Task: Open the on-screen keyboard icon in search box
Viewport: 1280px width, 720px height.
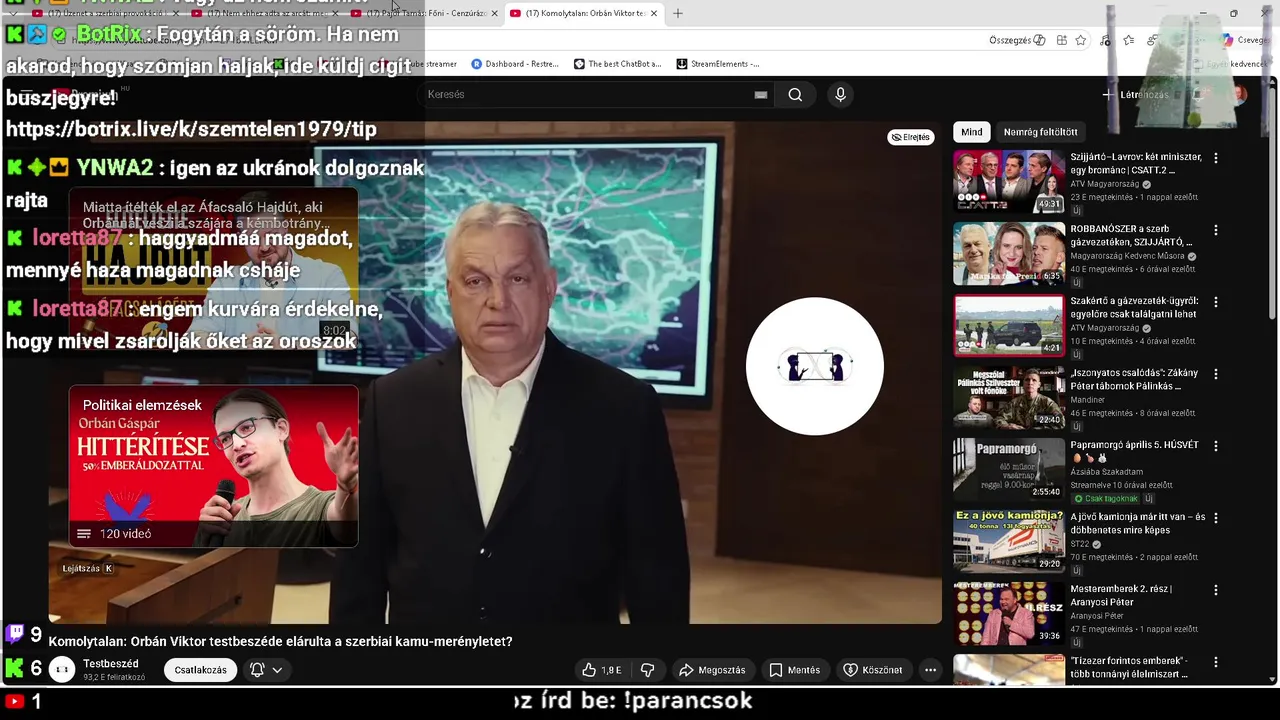Action: point(761,94)
